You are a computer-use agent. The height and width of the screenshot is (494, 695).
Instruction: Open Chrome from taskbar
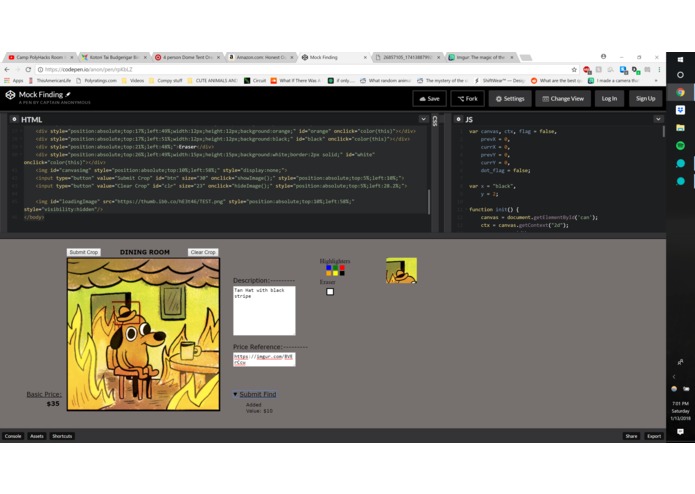tap(680, 92)
